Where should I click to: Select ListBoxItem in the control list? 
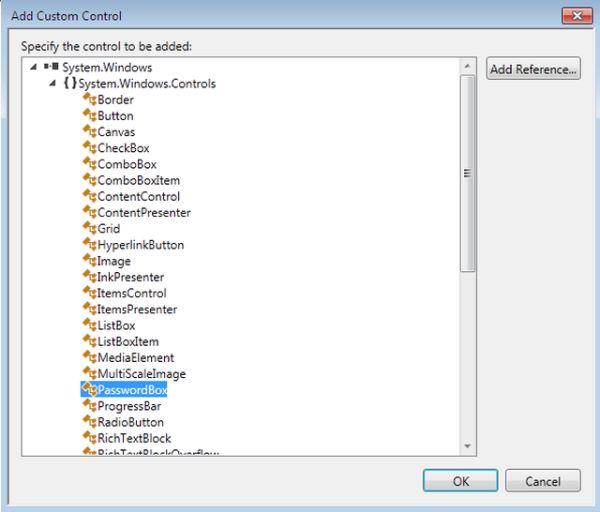[x=121, y=341]
